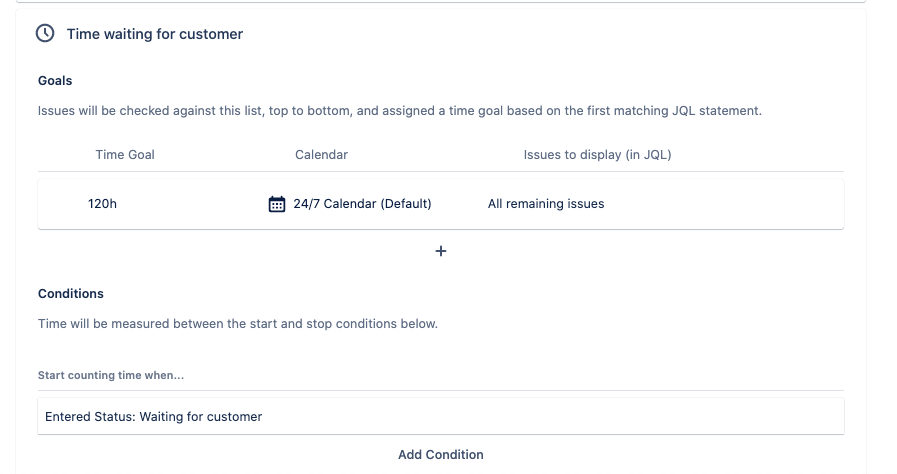The width and height of the screenshot is (897, 474).
Task: Click the empty right end of the goal row
Action: (x=760, y=204)
